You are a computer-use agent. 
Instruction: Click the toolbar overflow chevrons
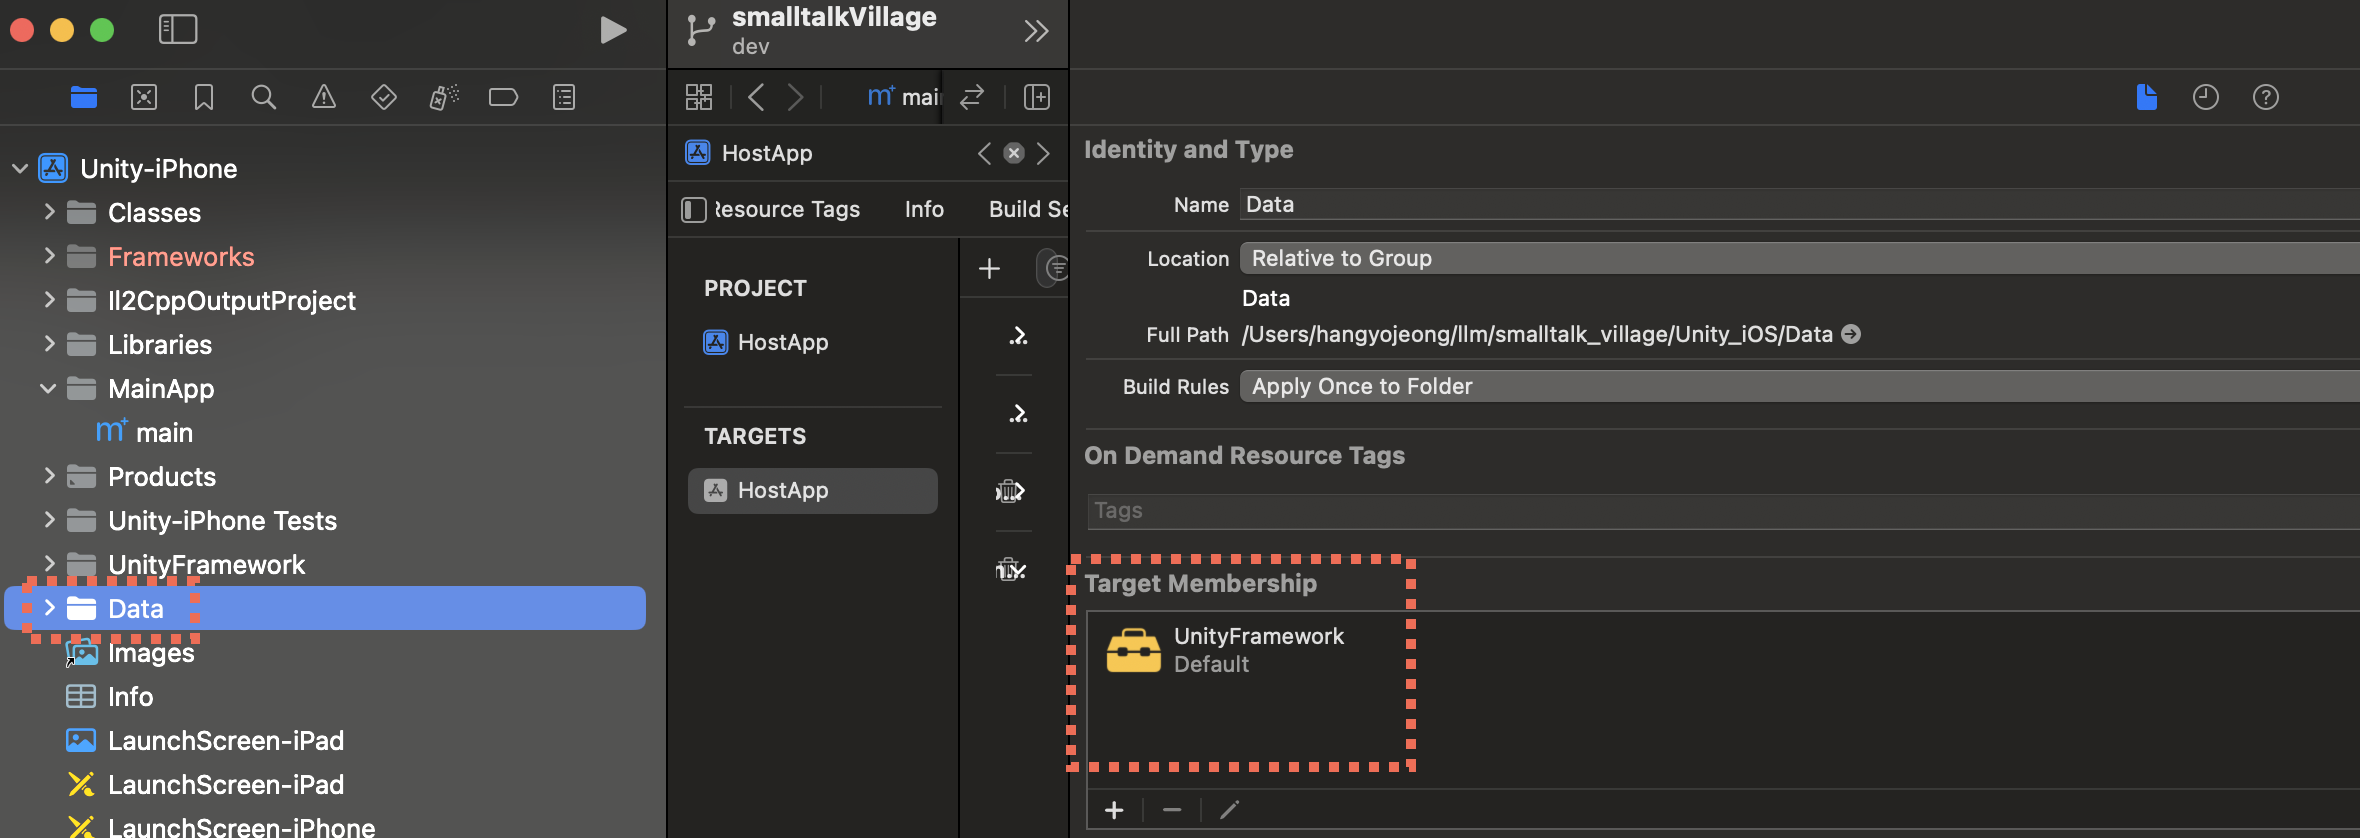click(1036, 31)
